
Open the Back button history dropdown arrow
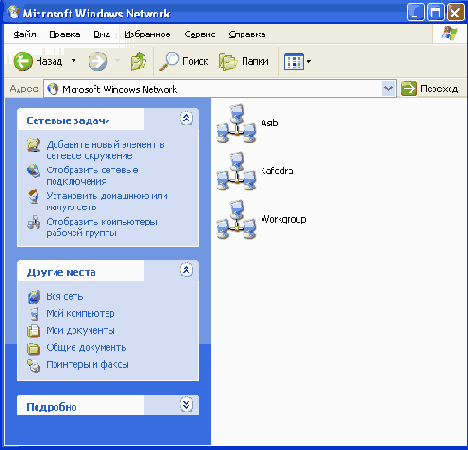click(x=73, y=61)
